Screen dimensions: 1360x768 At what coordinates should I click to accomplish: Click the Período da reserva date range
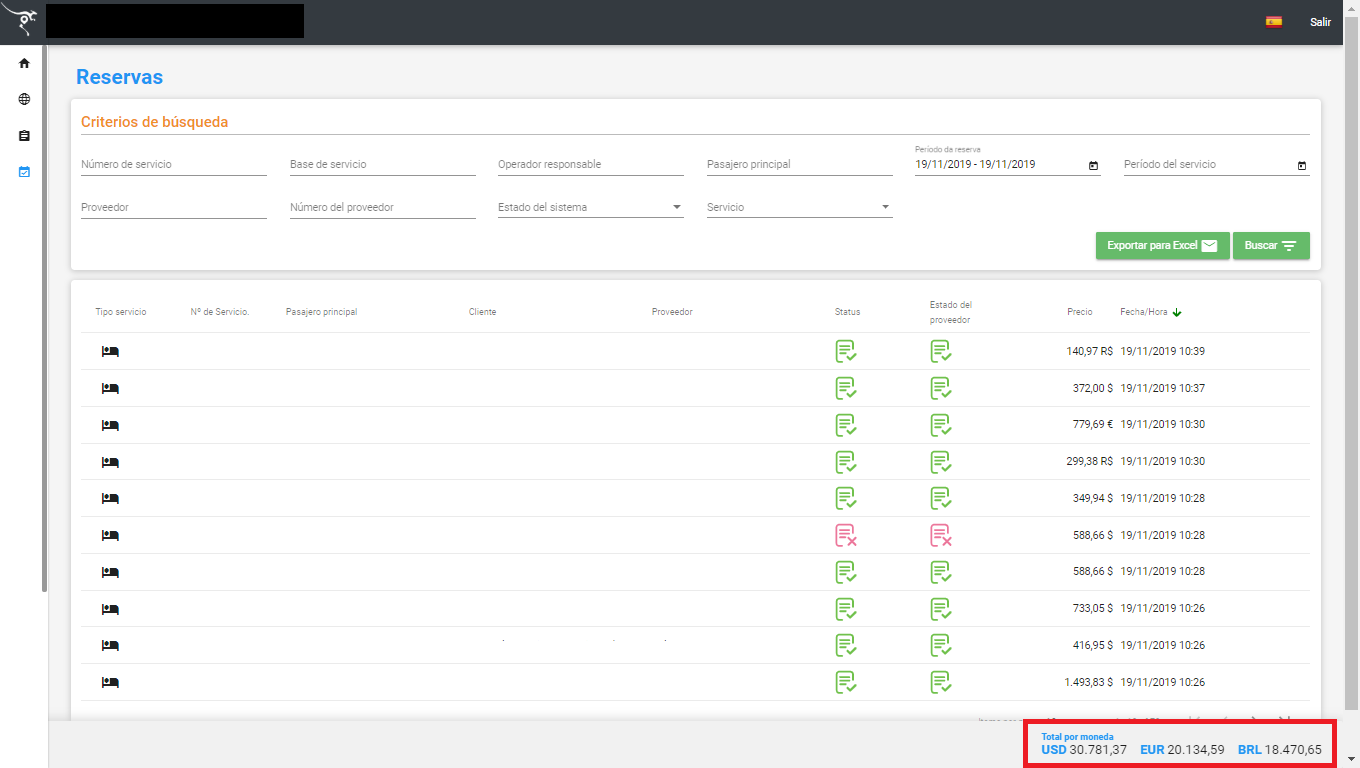(x=975, y=165)
